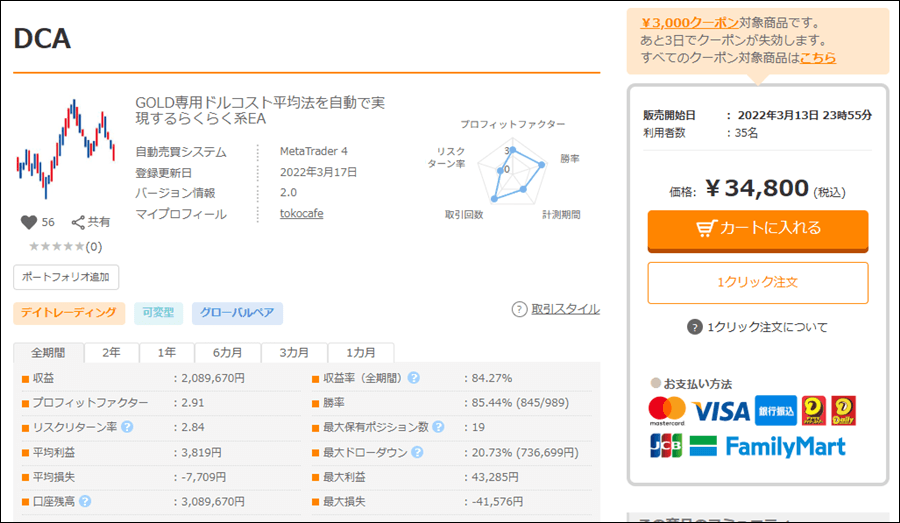Click the ポートフォリオ追加 button
Image resolution: width=900 pixels, height=523 pixels.
[x=66, y=277]
